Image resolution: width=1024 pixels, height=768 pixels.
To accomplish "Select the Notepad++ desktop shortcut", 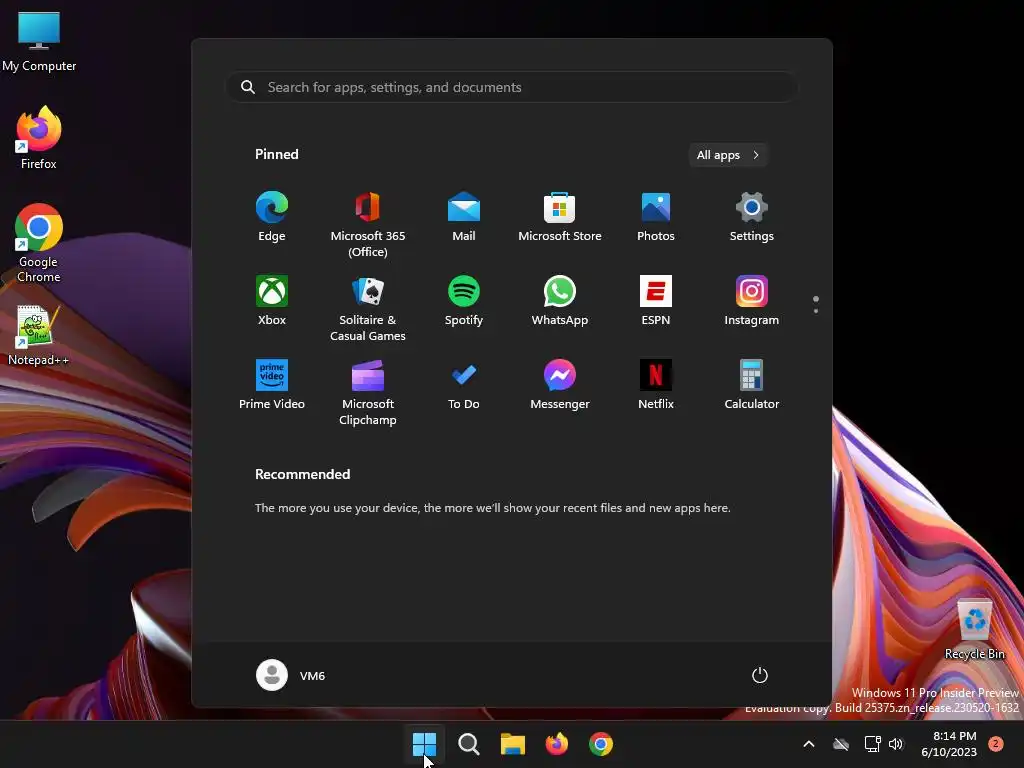I will [38, 335].
